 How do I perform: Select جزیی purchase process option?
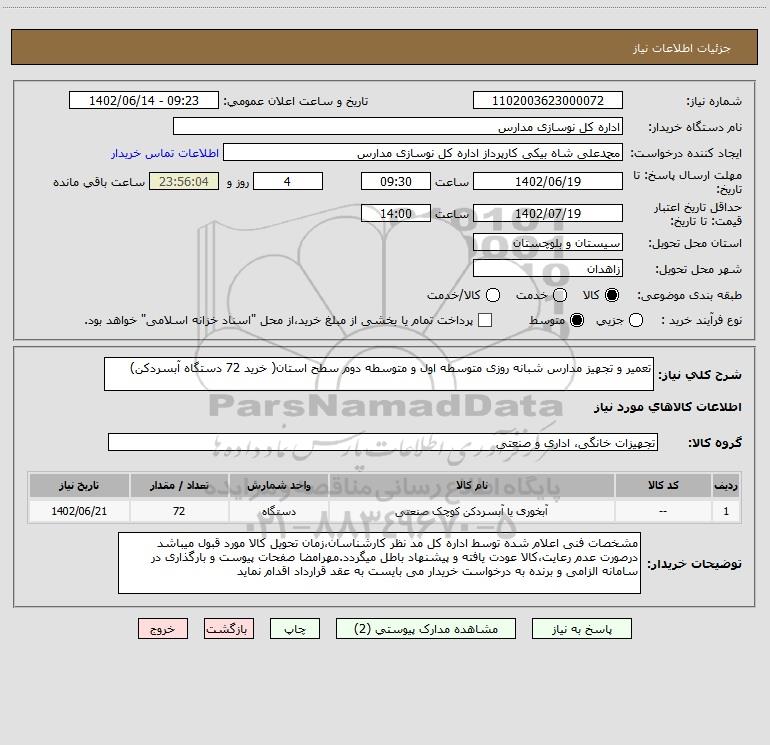tap(635, 320)
